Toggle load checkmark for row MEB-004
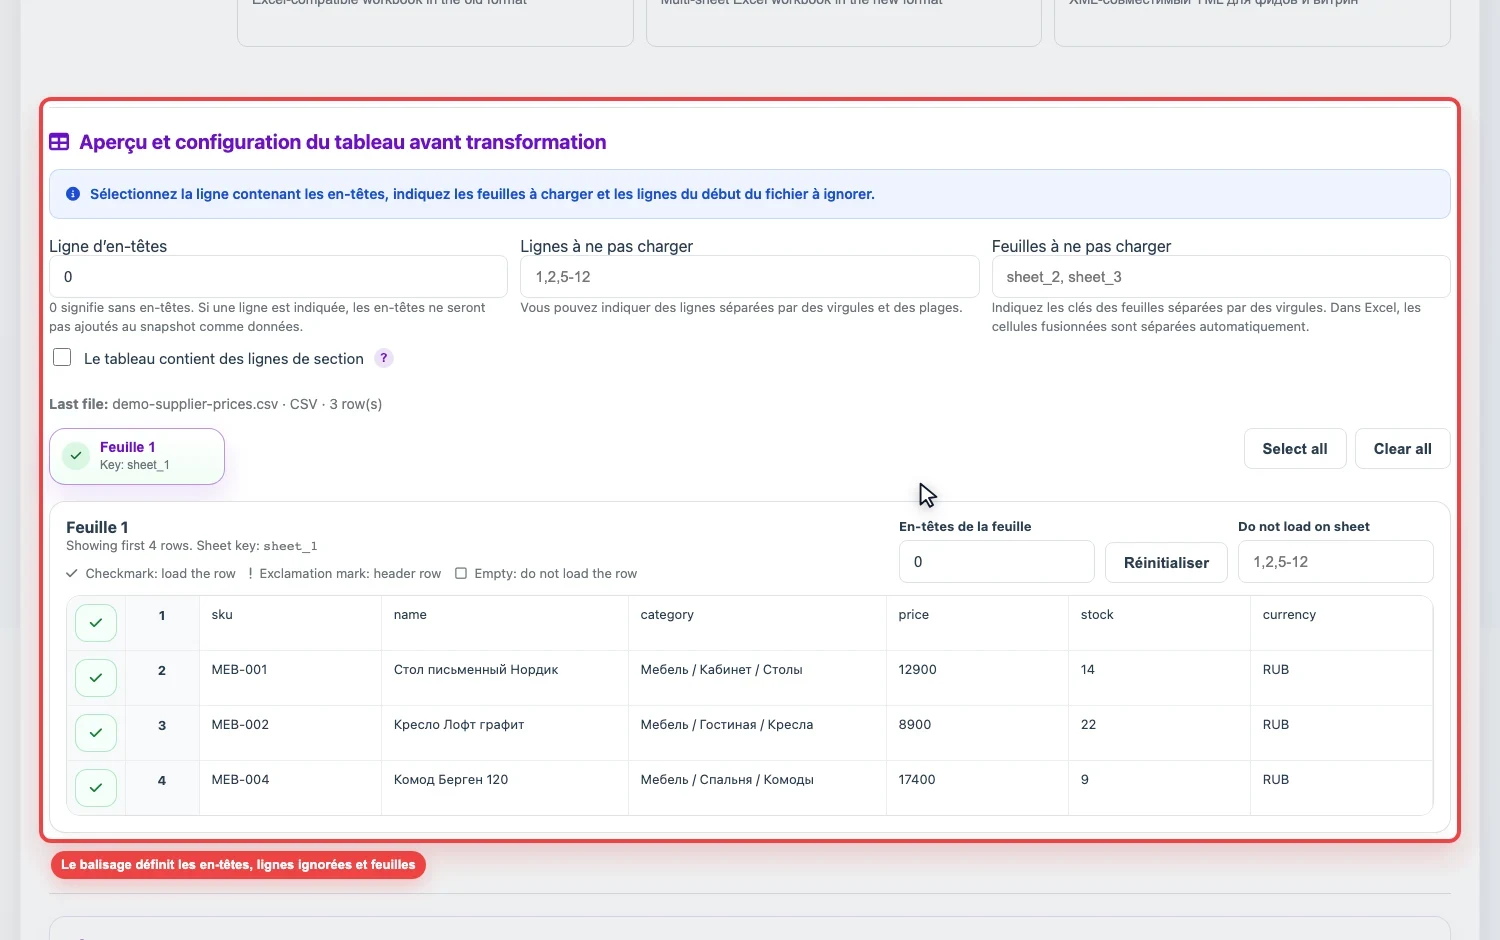This screenshot has height=940, width=1500. click(x=96, y=788)
